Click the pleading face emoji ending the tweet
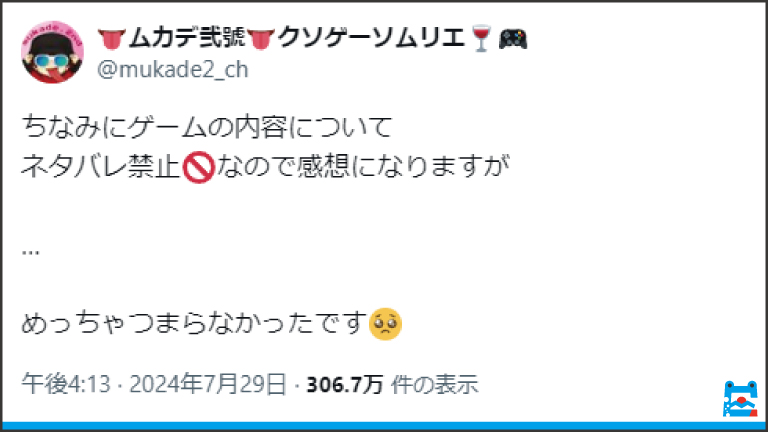Screen dimensions: 768x432 point(385,324)
